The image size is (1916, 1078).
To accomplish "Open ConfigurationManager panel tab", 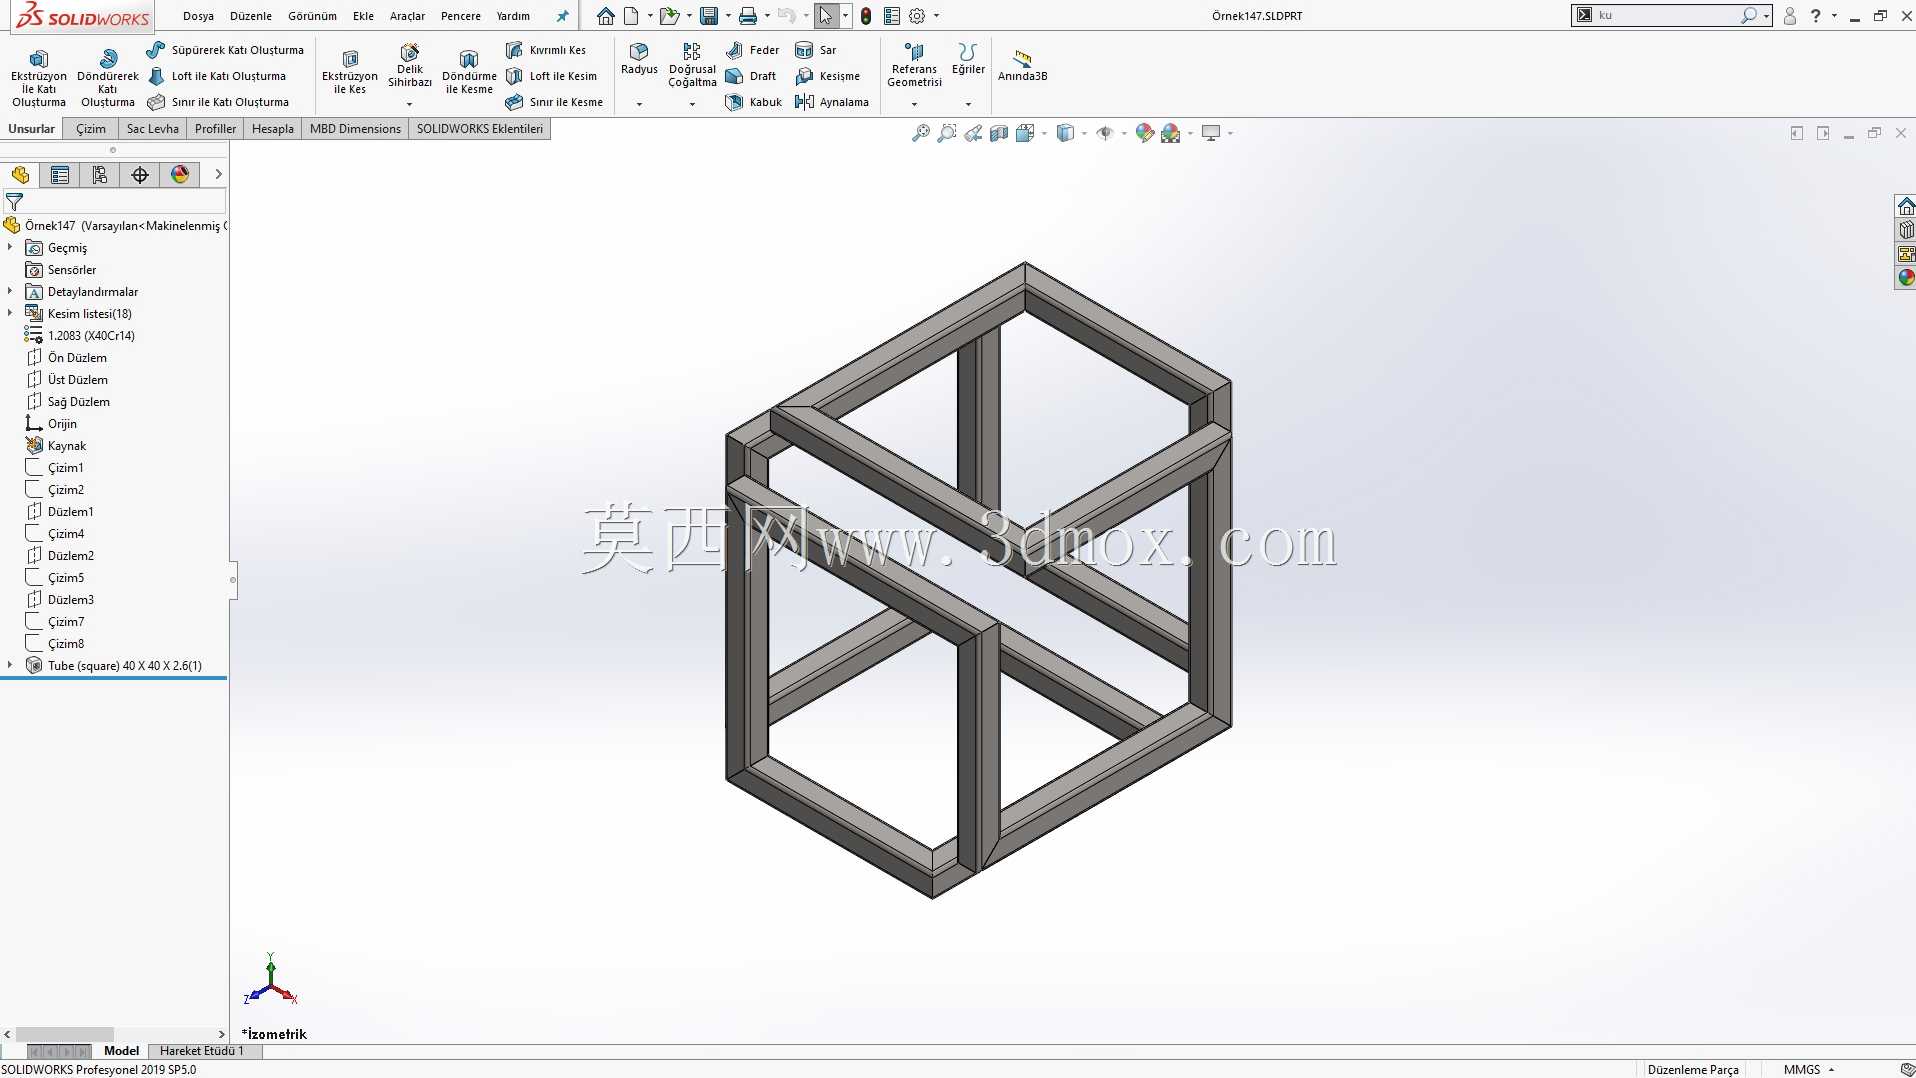I will coord(100,175).
